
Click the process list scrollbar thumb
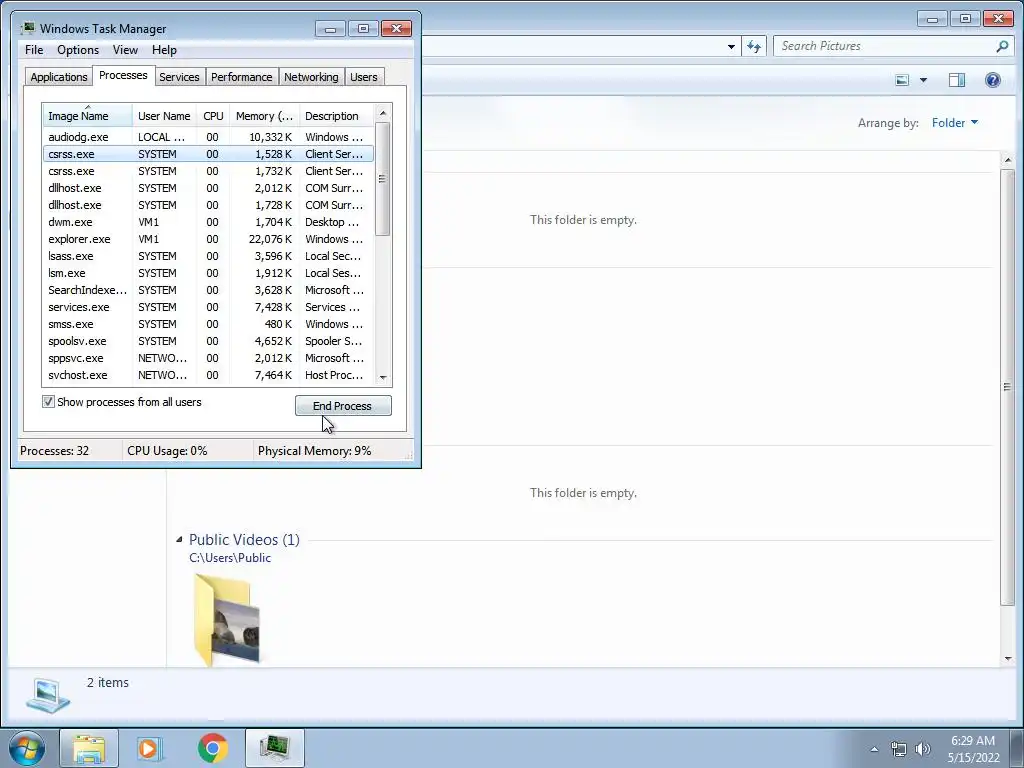pos(383,178)
